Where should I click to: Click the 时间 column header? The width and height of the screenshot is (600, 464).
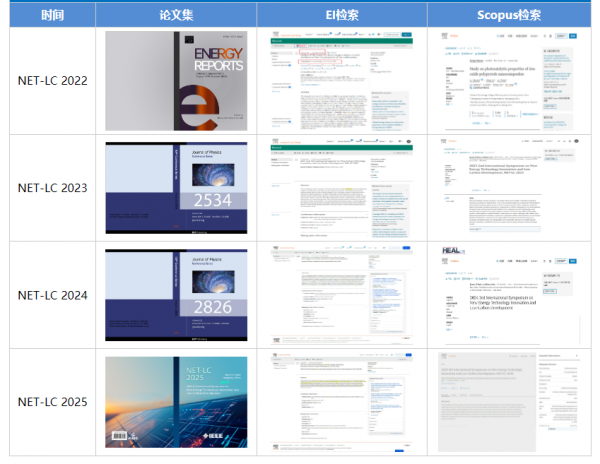[52, 15]
